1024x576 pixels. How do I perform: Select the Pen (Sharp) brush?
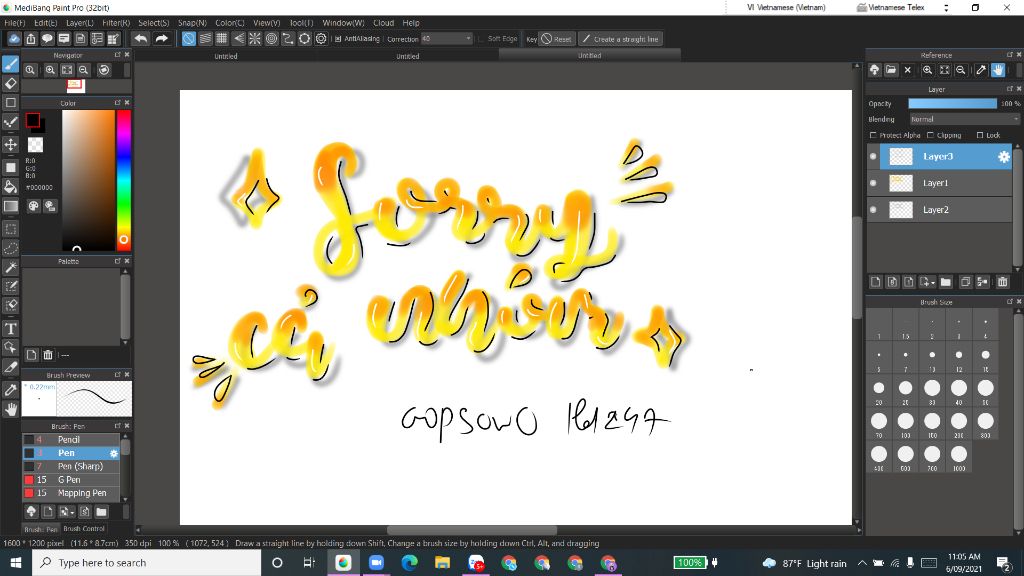71,466
